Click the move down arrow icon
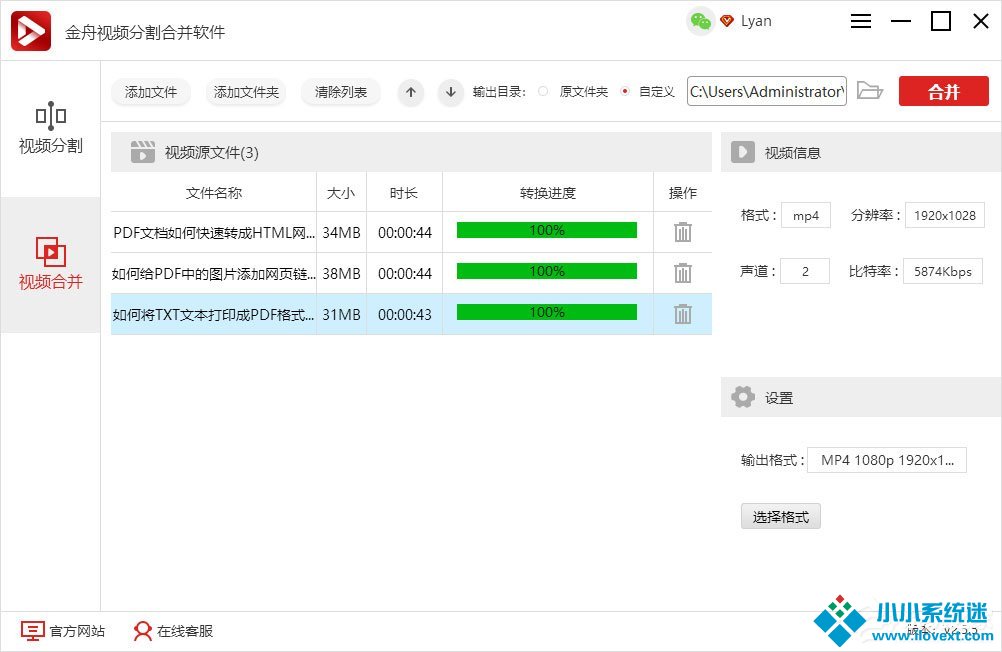Image resolution: width=1002 pixels, height=652 pixels. (451, 92)
